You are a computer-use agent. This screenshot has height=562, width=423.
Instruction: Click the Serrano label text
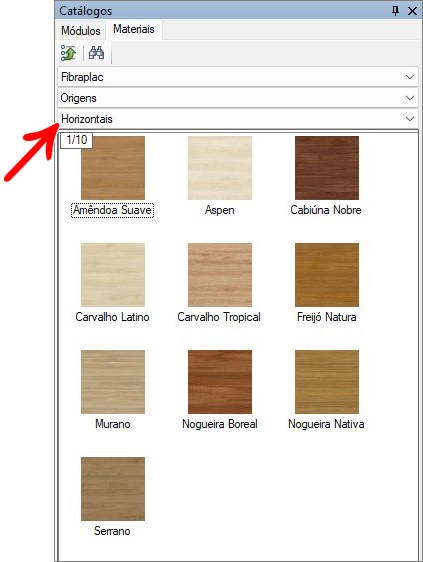pos(112,531)
